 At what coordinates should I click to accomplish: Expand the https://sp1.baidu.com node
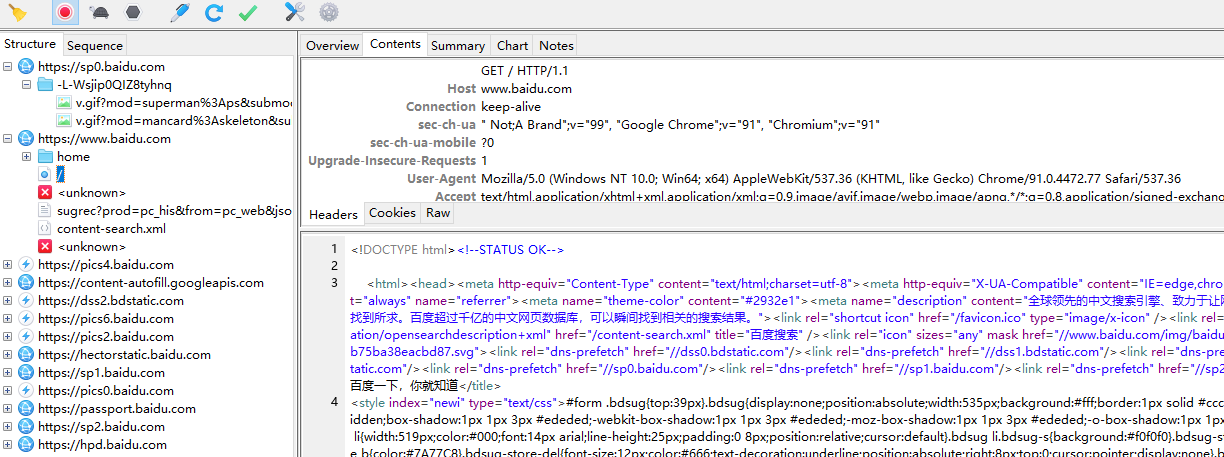(x=7, y=373)
